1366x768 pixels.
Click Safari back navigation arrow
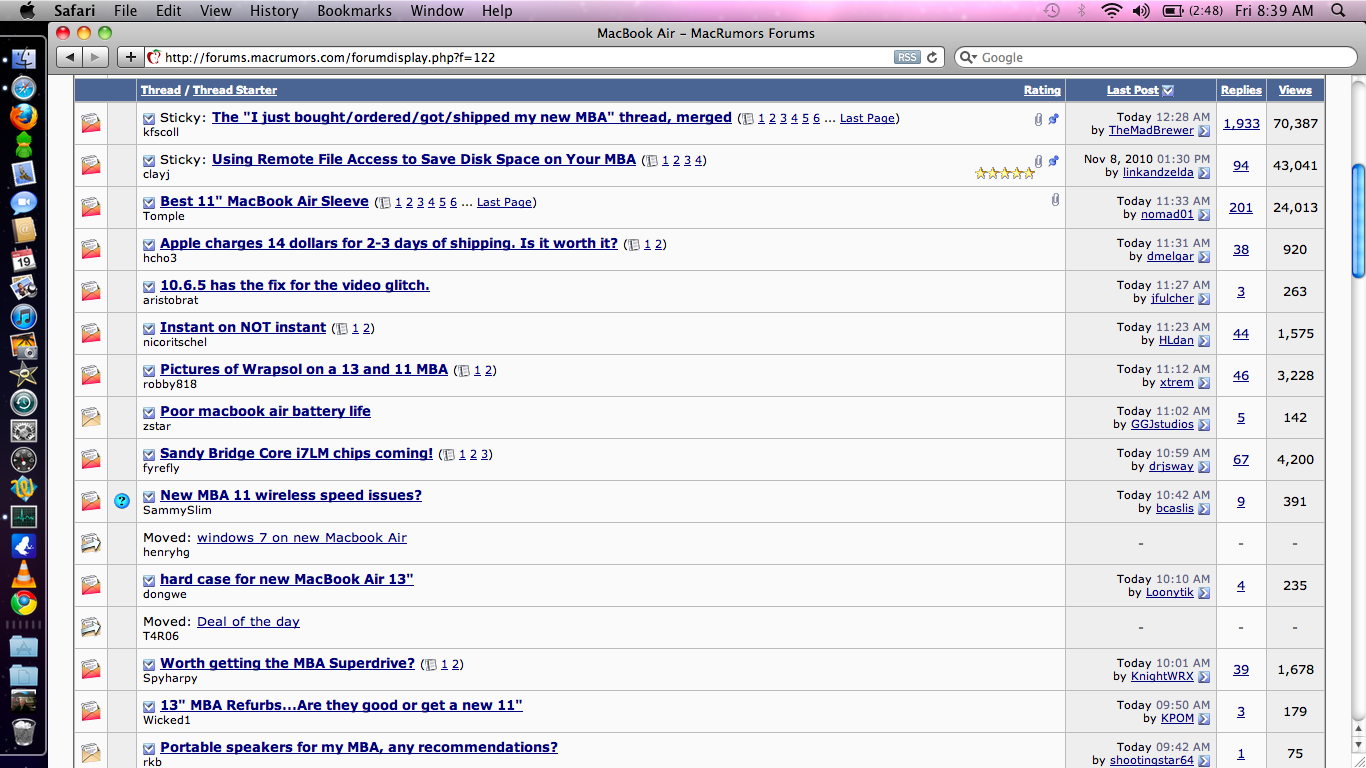click(x=69, y=57)
